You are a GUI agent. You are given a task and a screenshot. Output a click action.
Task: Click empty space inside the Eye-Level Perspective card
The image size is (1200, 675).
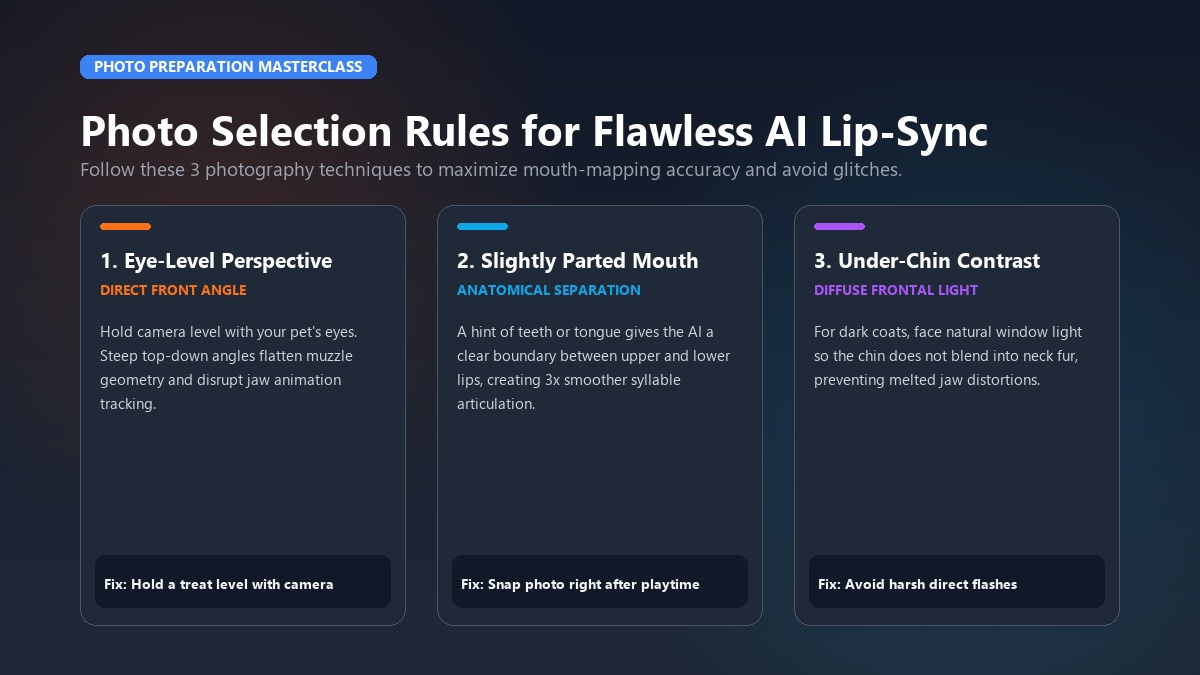coord(243,485)
